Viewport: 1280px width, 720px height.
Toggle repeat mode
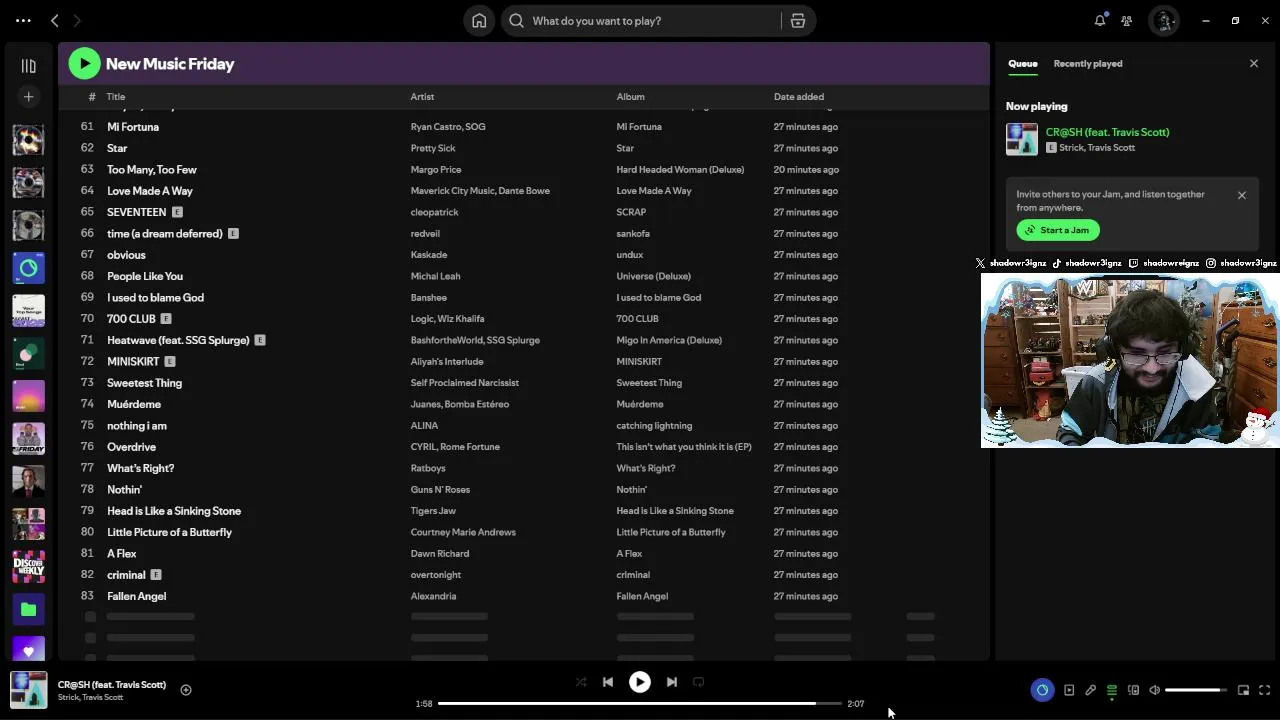[699, 682]
